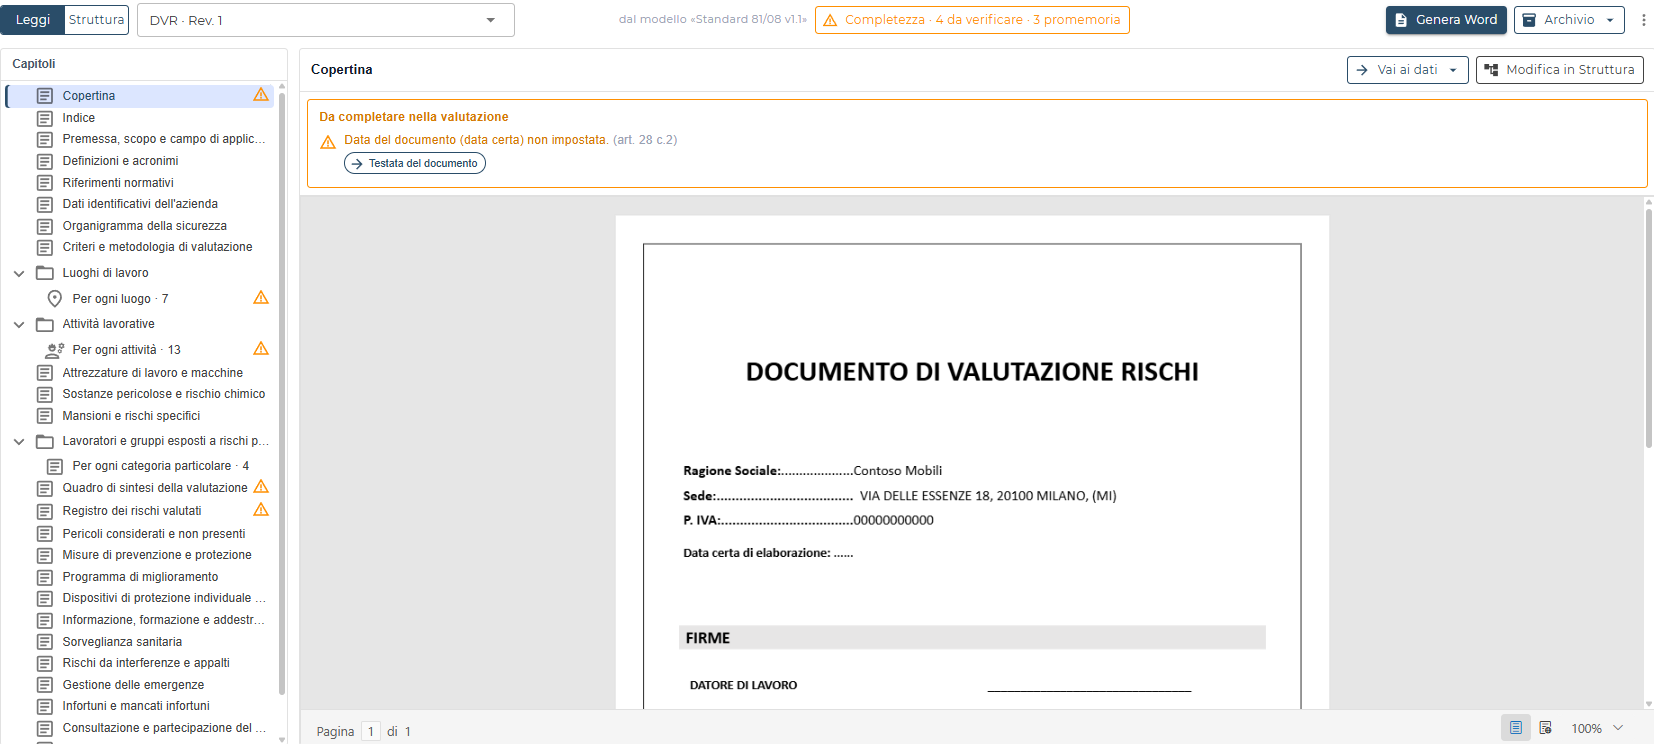
Task: Click document icon of Per ogni categoria particolare
Action: pos(55,466)
